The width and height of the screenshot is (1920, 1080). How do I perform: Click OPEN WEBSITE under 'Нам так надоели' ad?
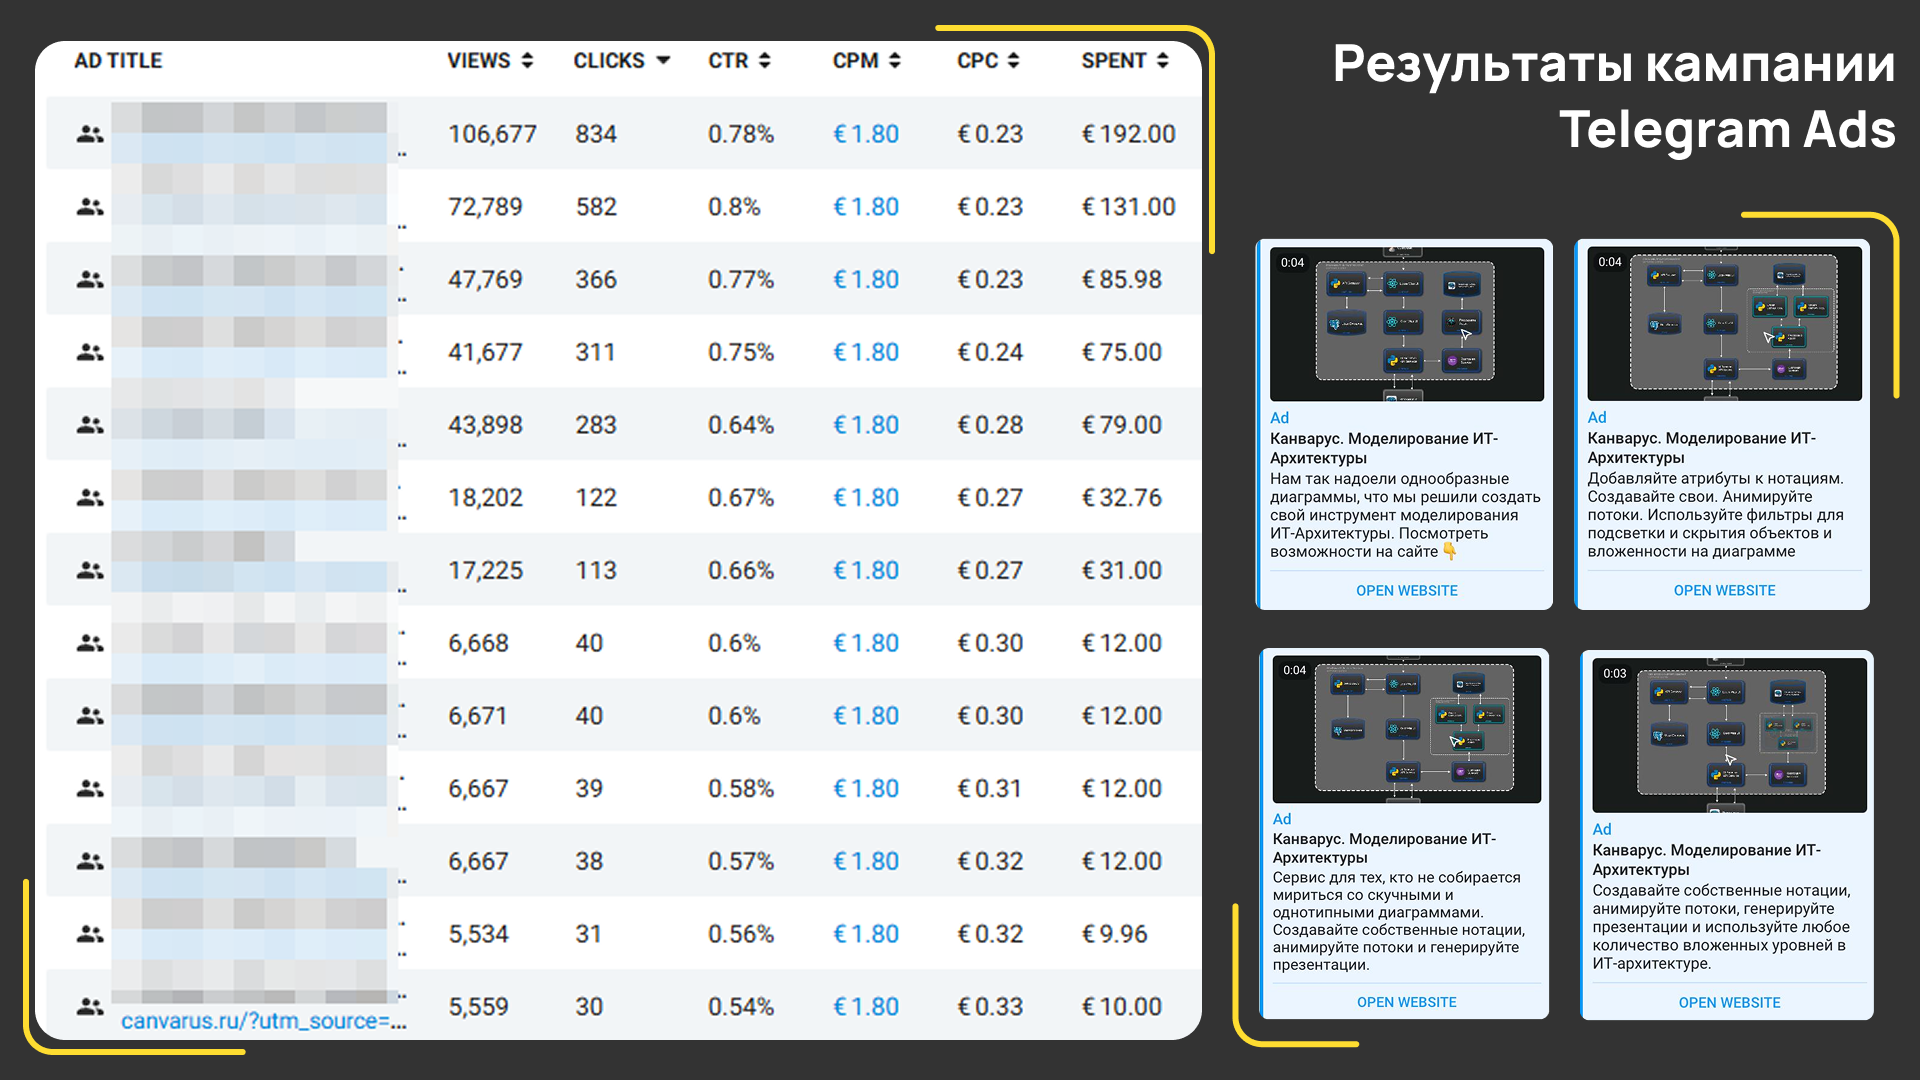tap(1406, 591)
